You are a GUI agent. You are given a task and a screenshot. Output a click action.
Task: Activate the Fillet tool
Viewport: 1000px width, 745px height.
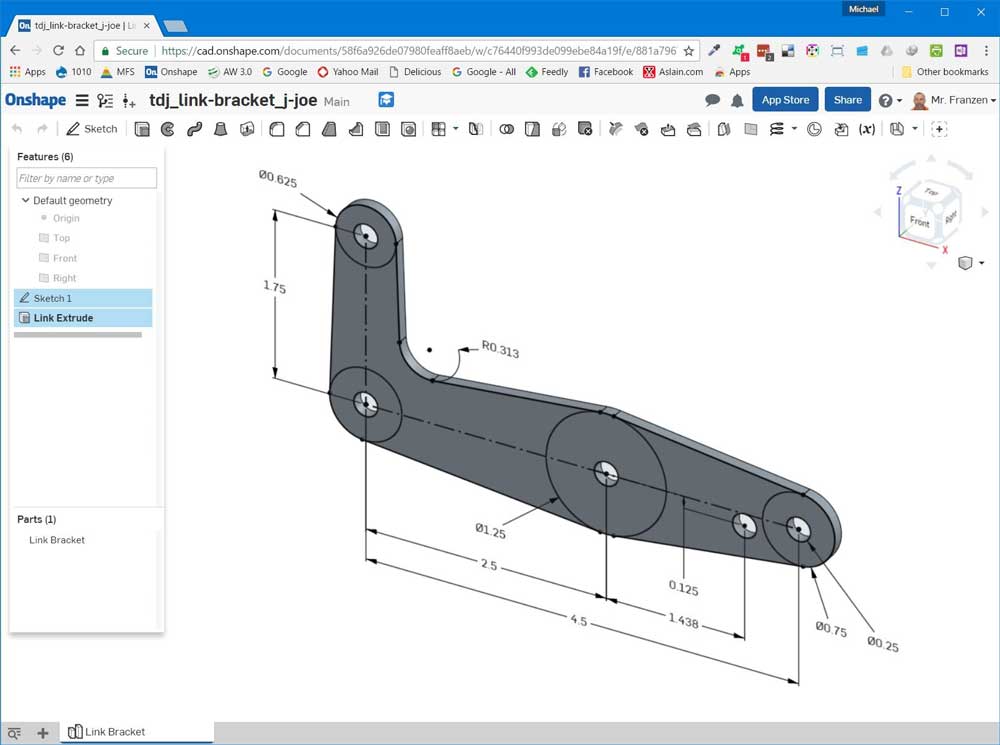tap(277, 129)
